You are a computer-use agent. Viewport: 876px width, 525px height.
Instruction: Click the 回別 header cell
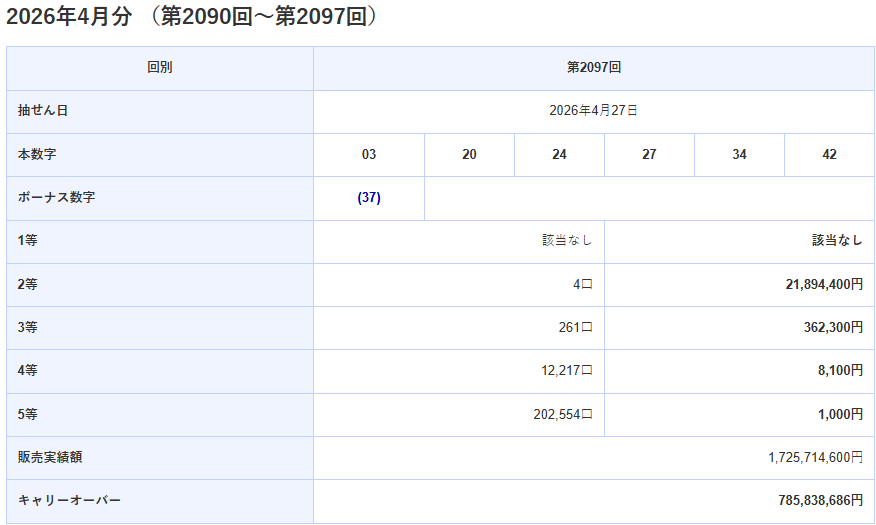(x=160, y=68)
